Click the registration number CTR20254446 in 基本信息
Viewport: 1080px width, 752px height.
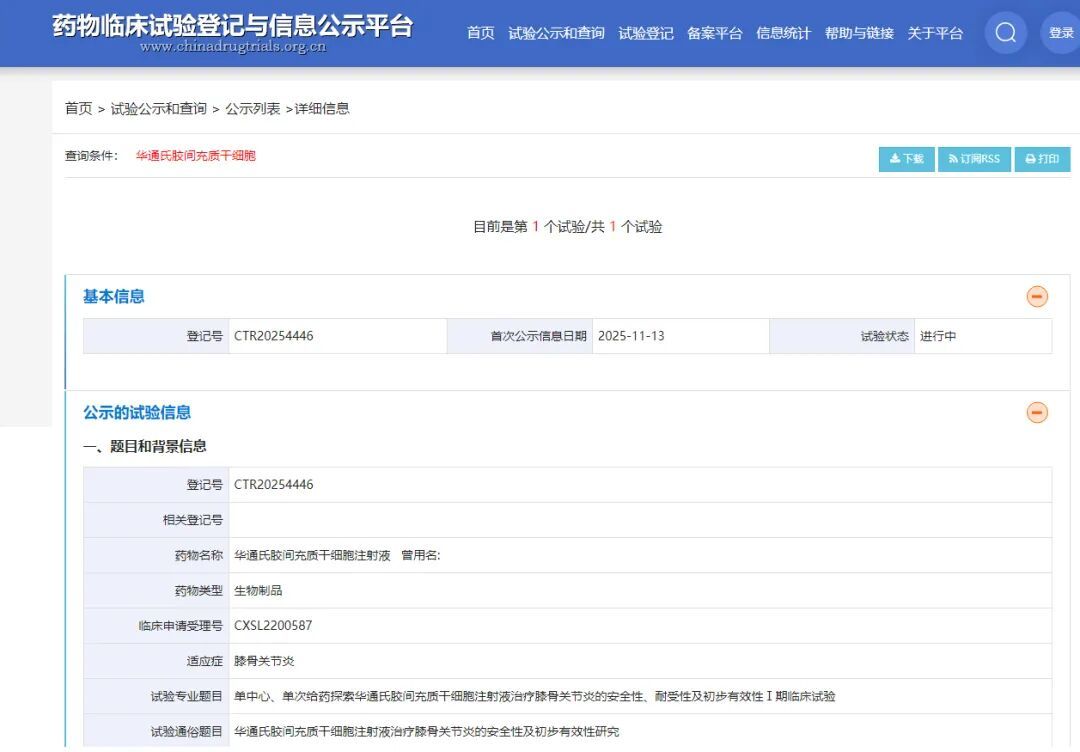coord(274,336)
